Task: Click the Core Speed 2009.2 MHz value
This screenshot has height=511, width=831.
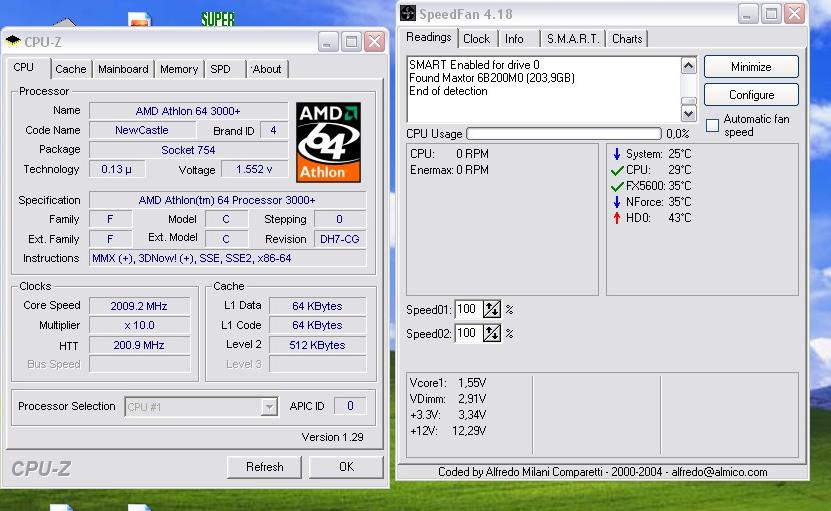Action: (x=139, y=306)
